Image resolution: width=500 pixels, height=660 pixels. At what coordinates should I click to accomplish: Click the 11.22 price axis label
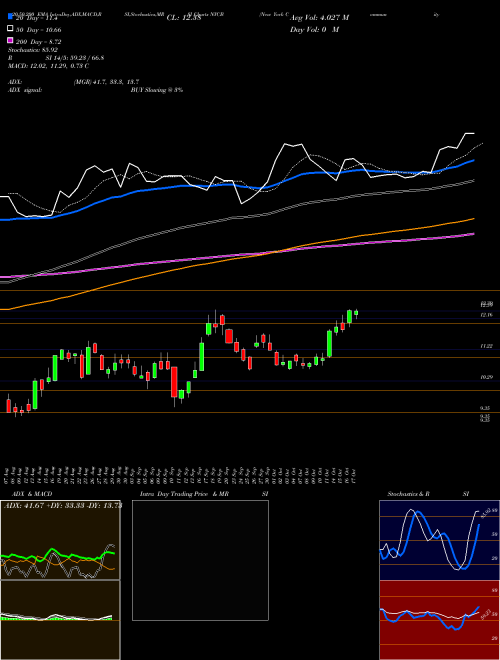487,346
